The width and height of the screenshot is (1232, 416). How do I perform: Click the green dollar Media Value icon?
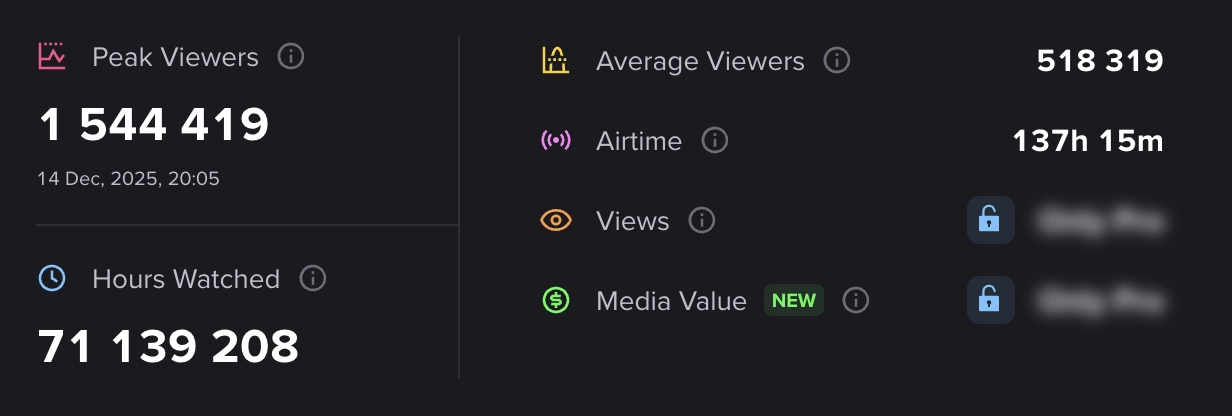coord(556,300)
